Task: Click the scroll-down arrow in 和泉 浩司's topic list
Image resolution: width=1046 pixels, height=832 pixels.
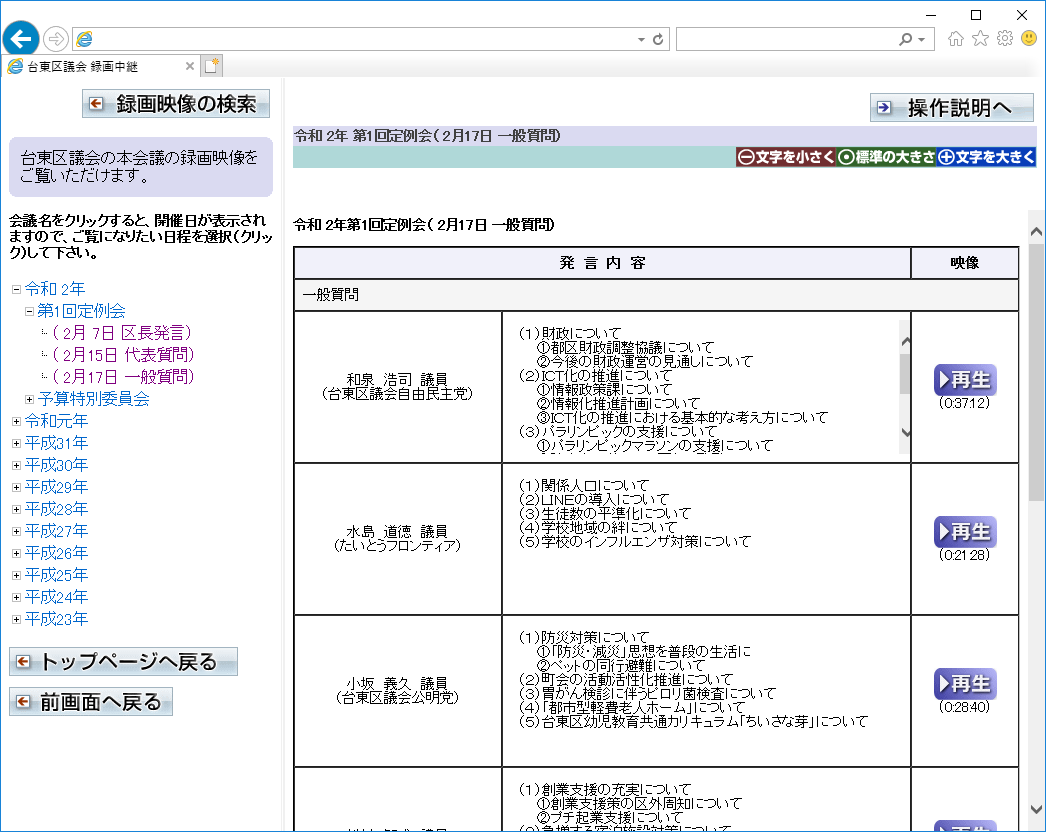Action: 905,432
